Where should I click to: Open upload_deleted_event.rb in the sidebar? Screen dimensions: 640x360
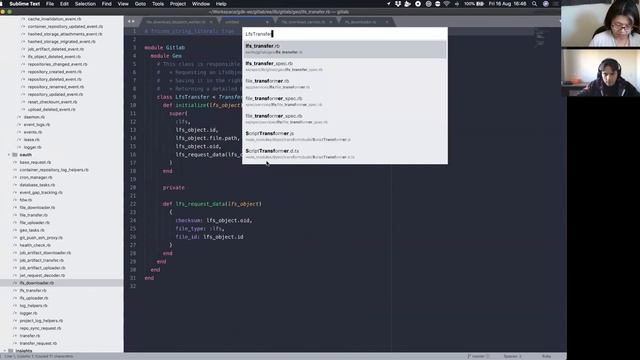point(51,109)
